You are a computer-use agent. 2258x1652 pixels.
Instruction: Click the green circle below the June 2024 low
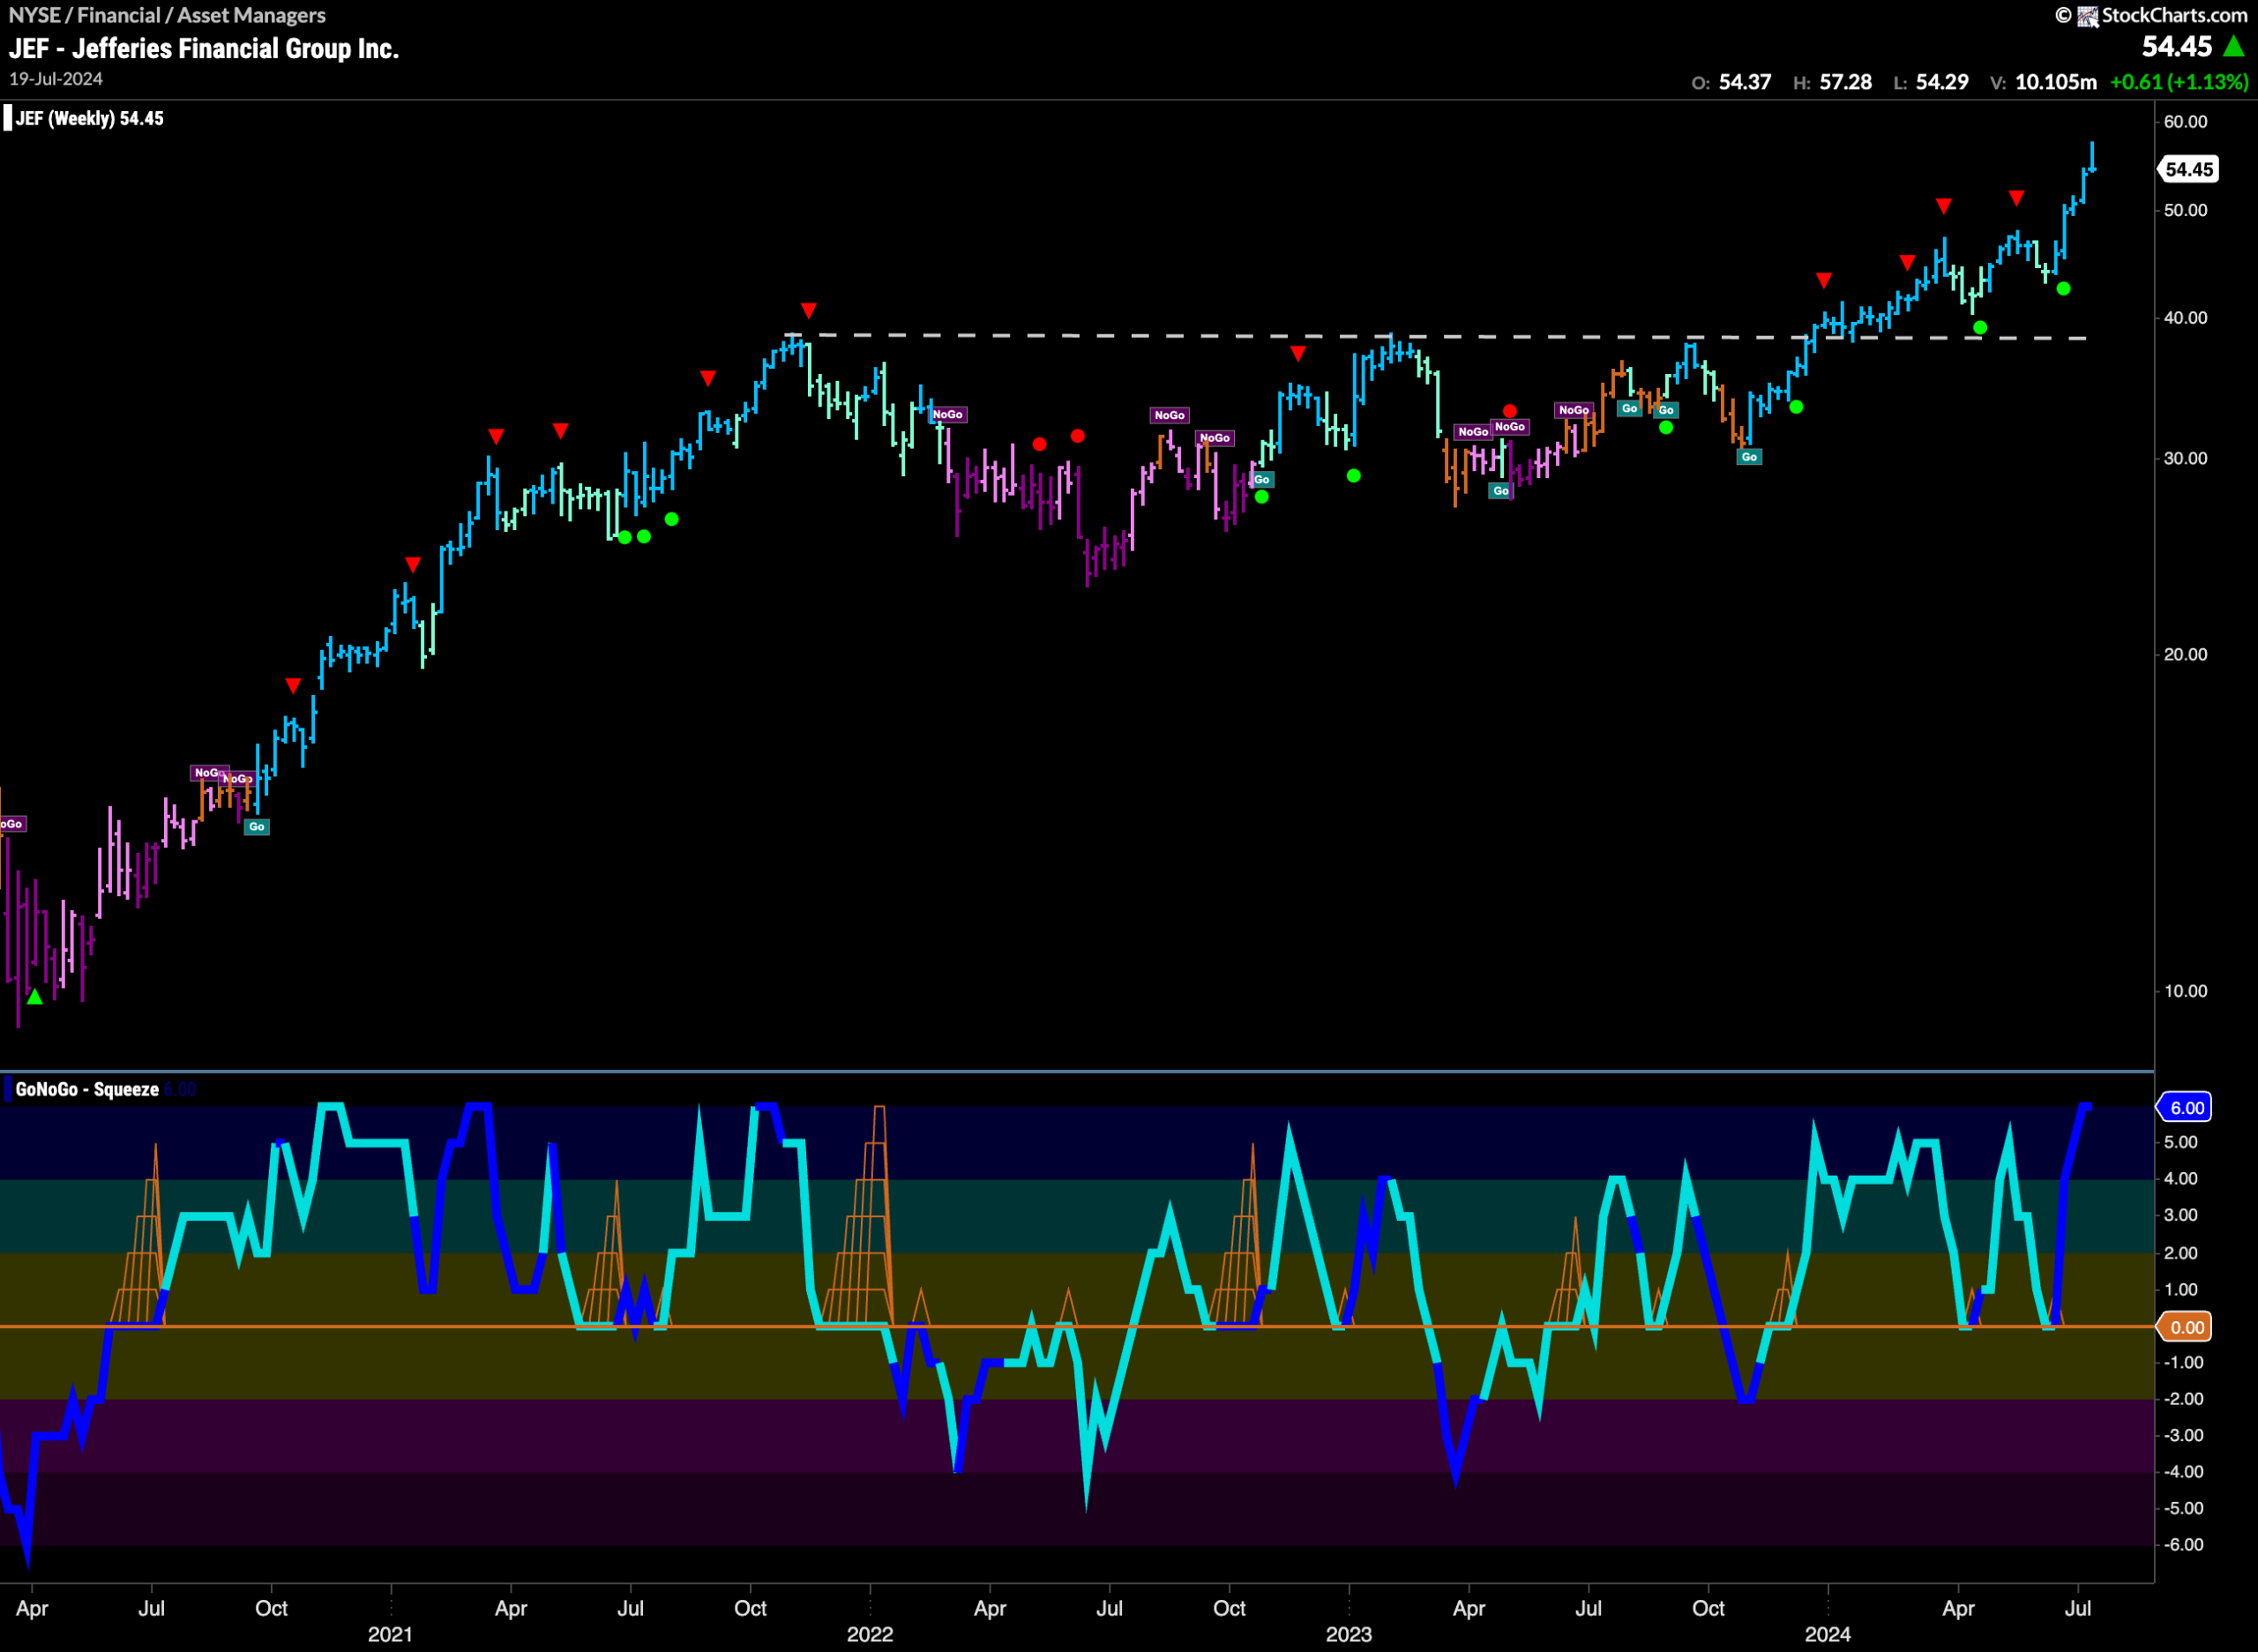2063,289
